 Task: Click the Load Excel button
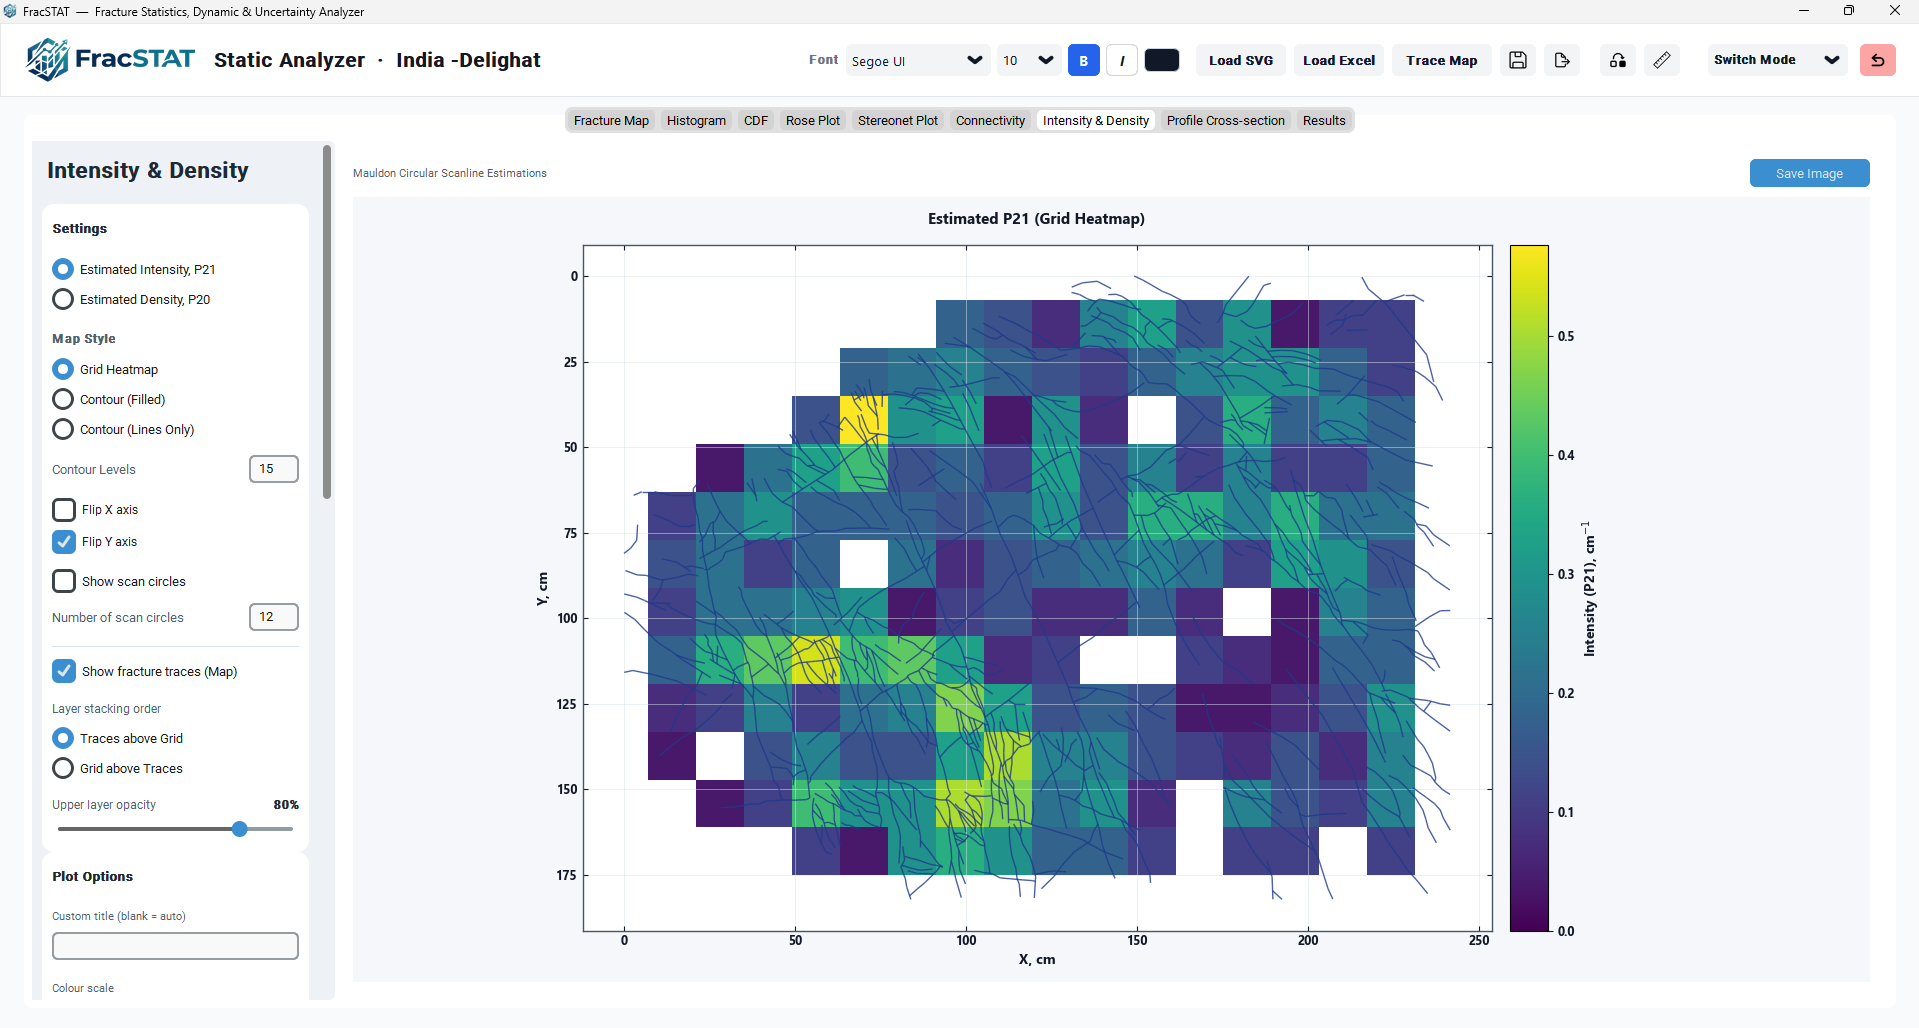1339,60
